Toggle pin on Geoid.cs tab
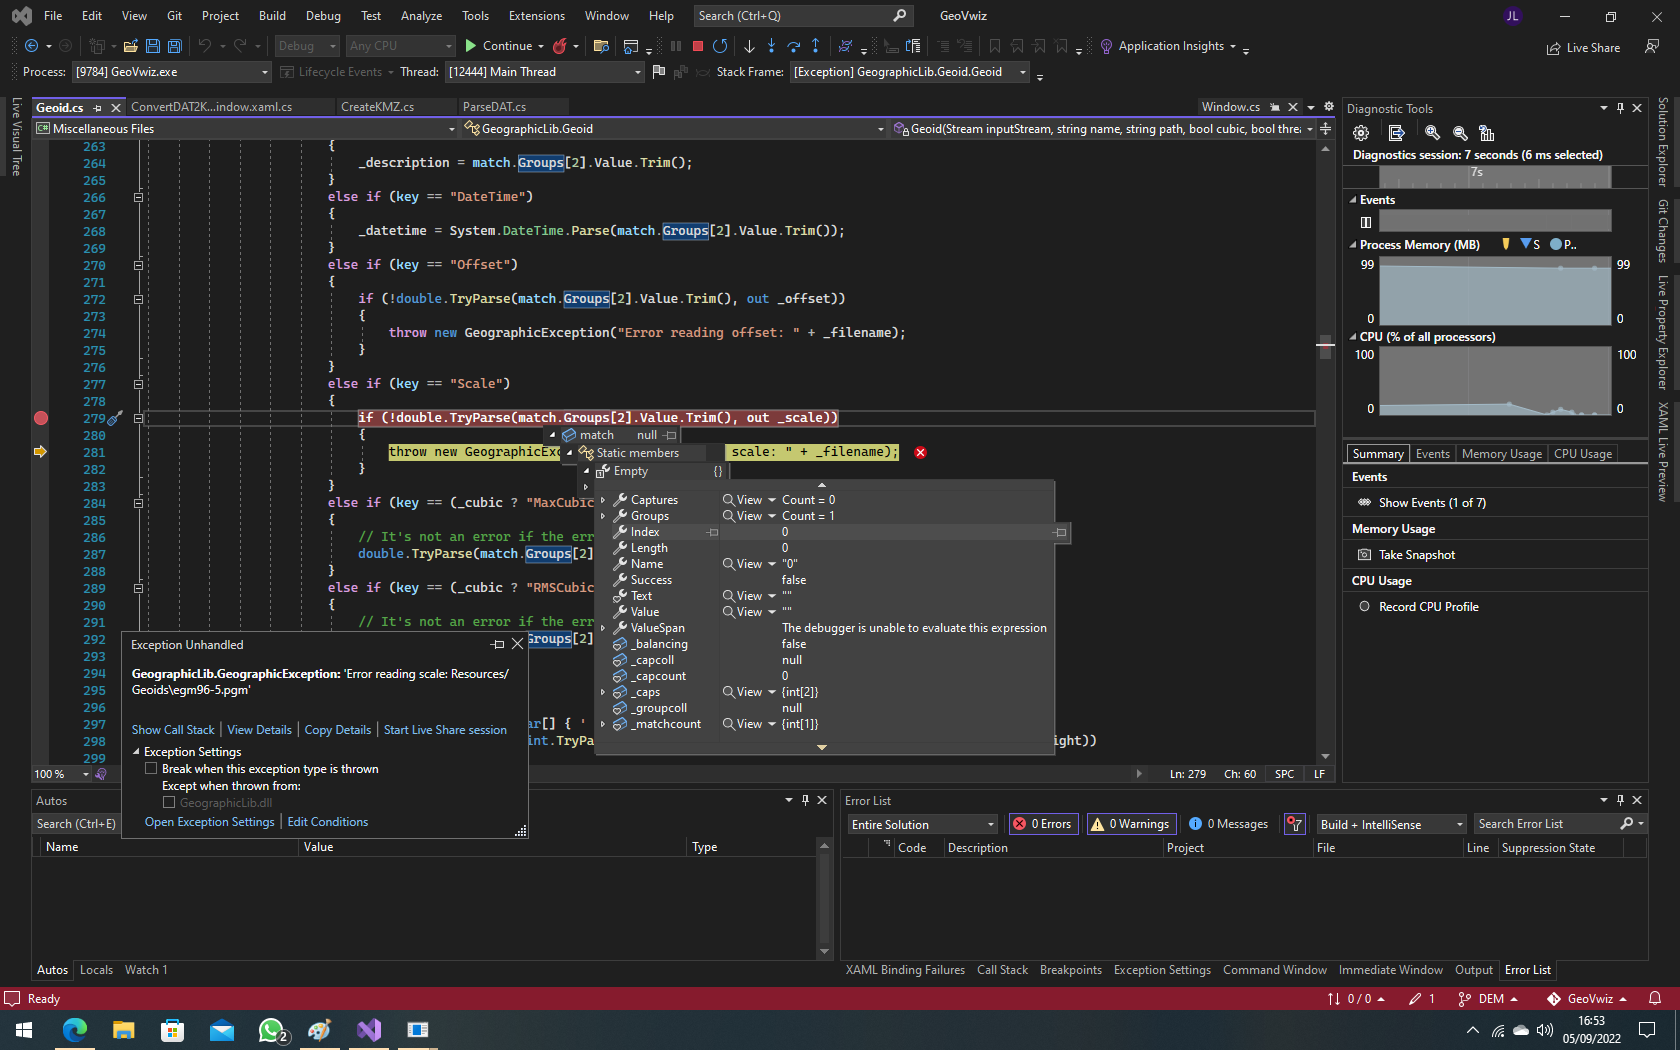This screenshot has height=1050, width=1680. click(x=97, y=107)
